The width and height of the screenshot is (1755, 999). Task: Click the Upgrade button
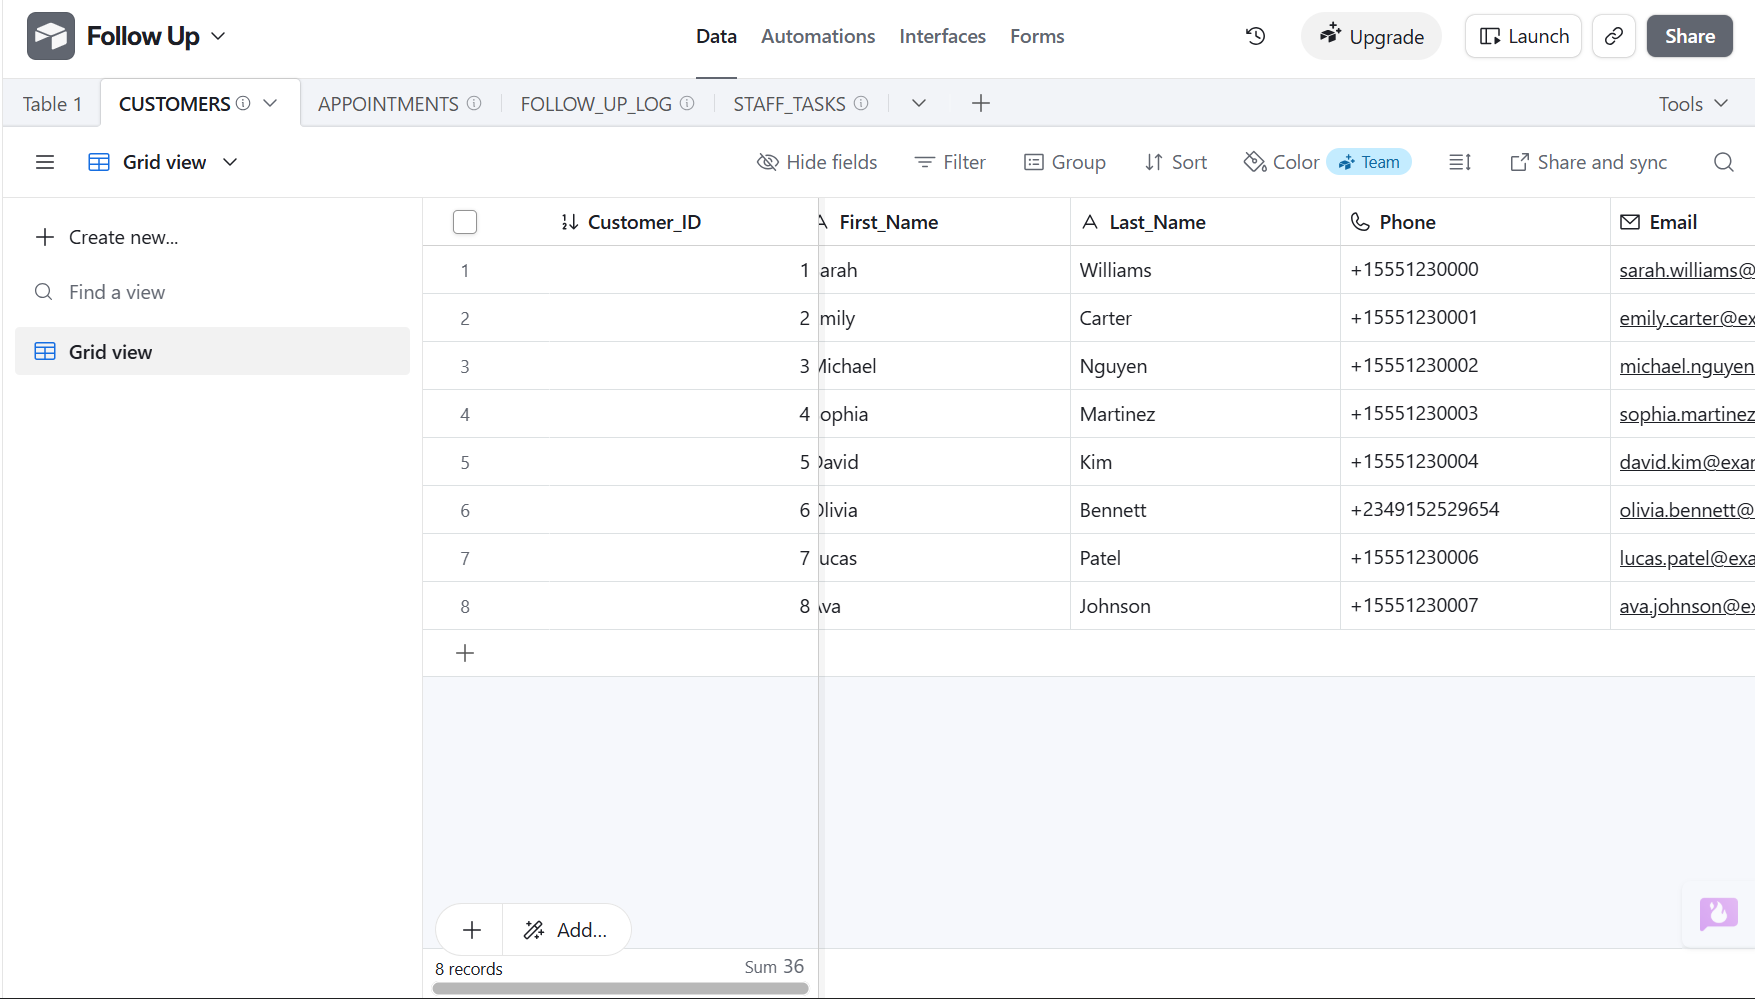pyautogui.click(x=1371, y=36)
